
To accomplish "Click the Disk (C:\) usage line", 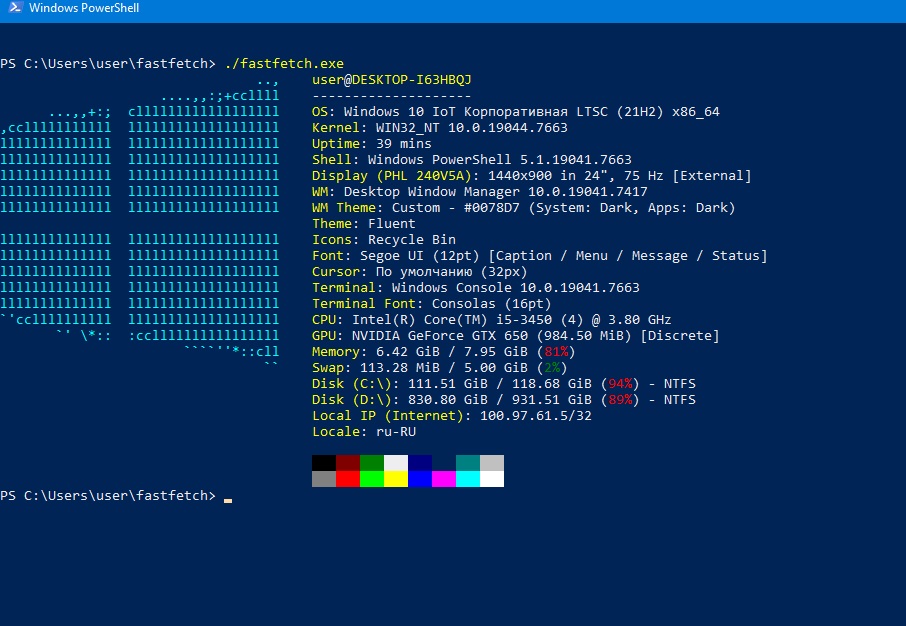I will click(504, 383).
